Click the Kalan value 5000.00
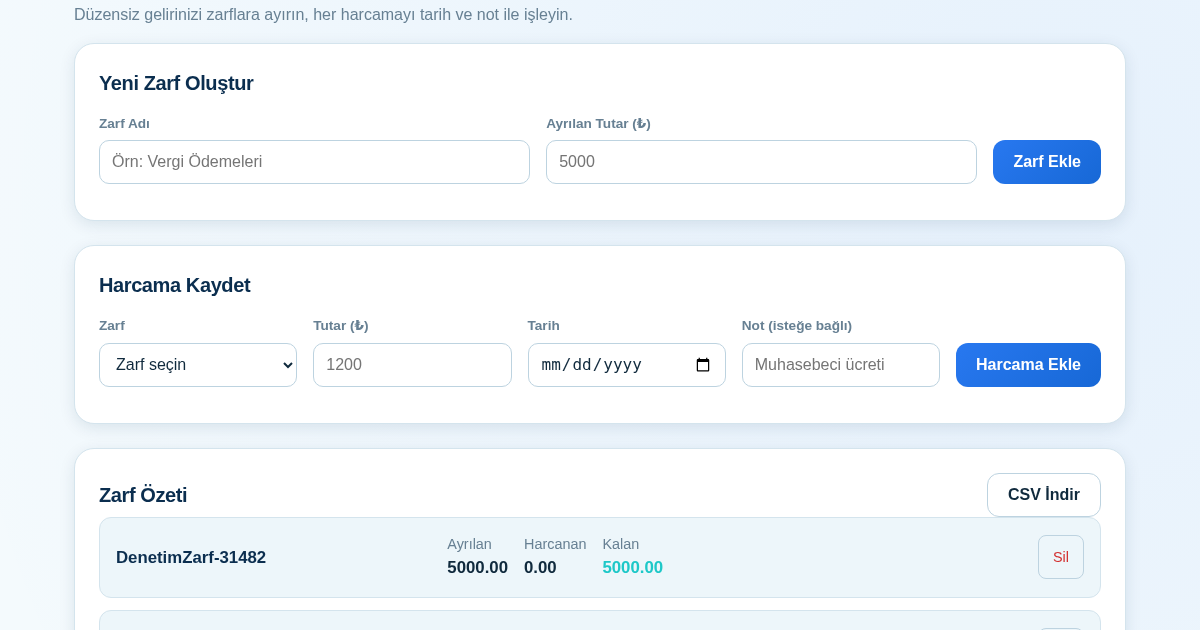 (632, 568)
